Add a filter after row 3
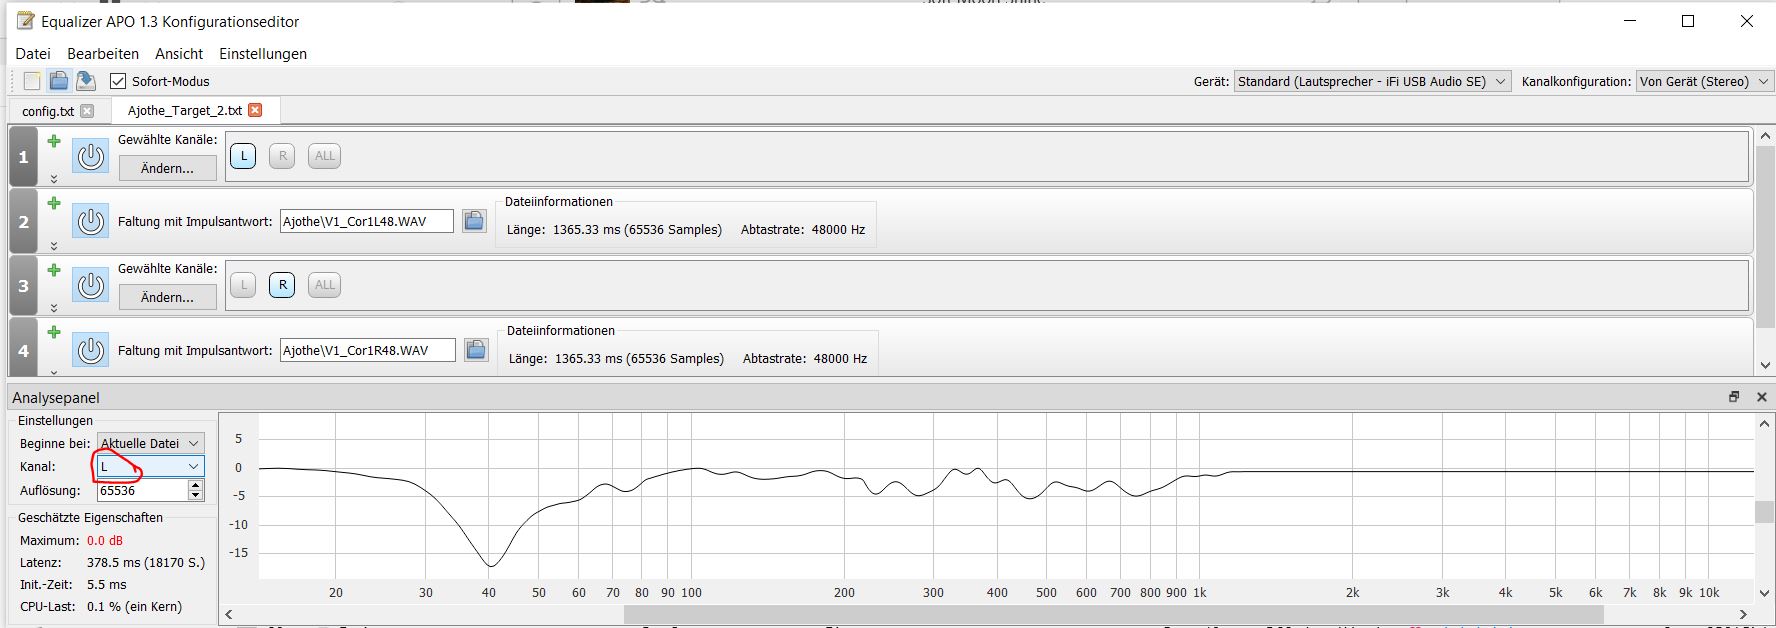 tap(54, 270)
